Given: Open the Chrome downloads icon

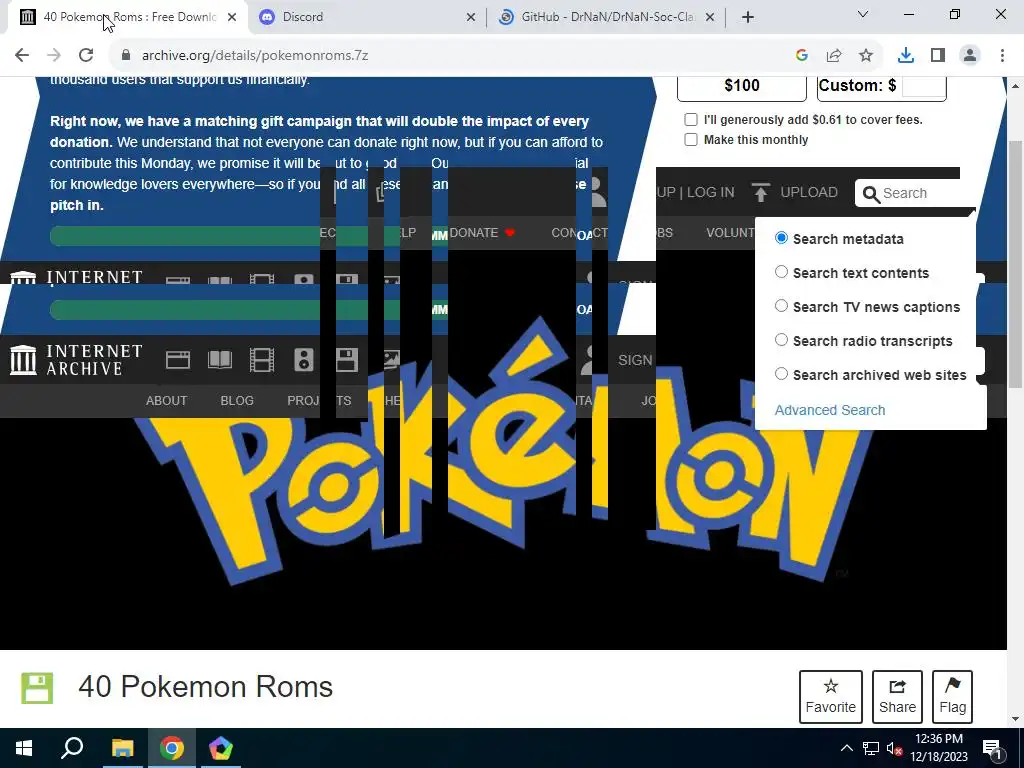Looking at the screenshot, I should tap(906, 55).
